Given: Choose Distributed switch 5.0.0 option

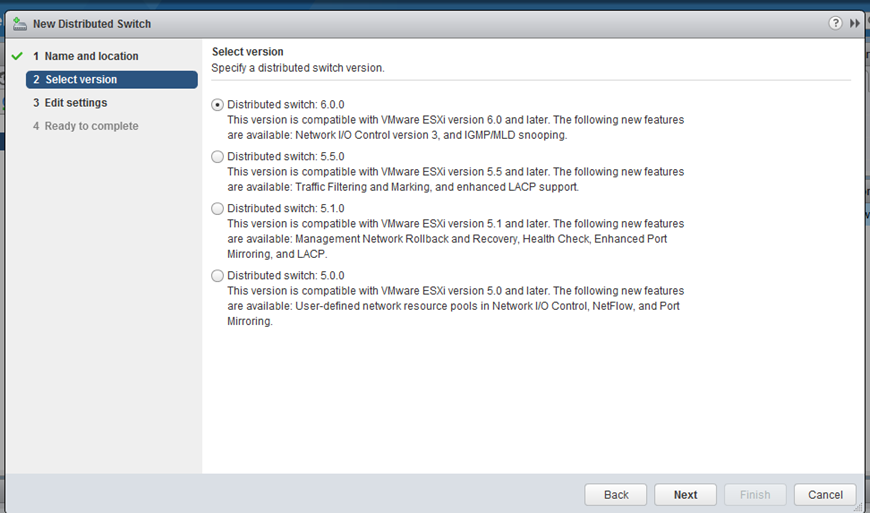Looking at the screenshot, I should coord(218,276).
